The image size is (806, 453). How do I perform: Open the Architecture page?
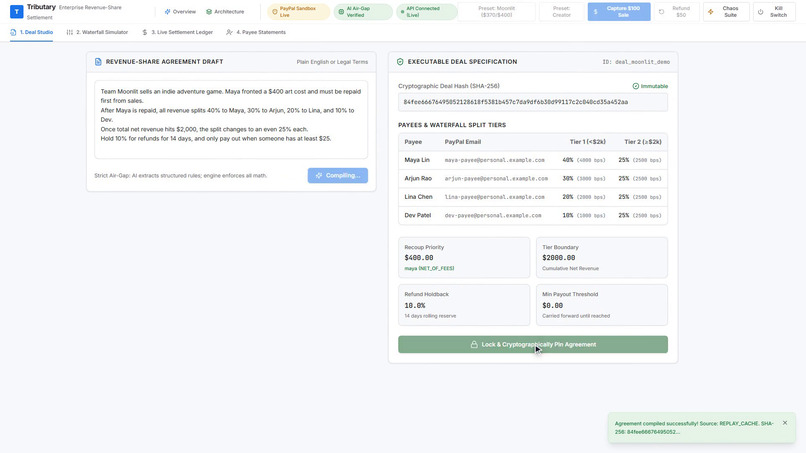(x=225, y=11)
